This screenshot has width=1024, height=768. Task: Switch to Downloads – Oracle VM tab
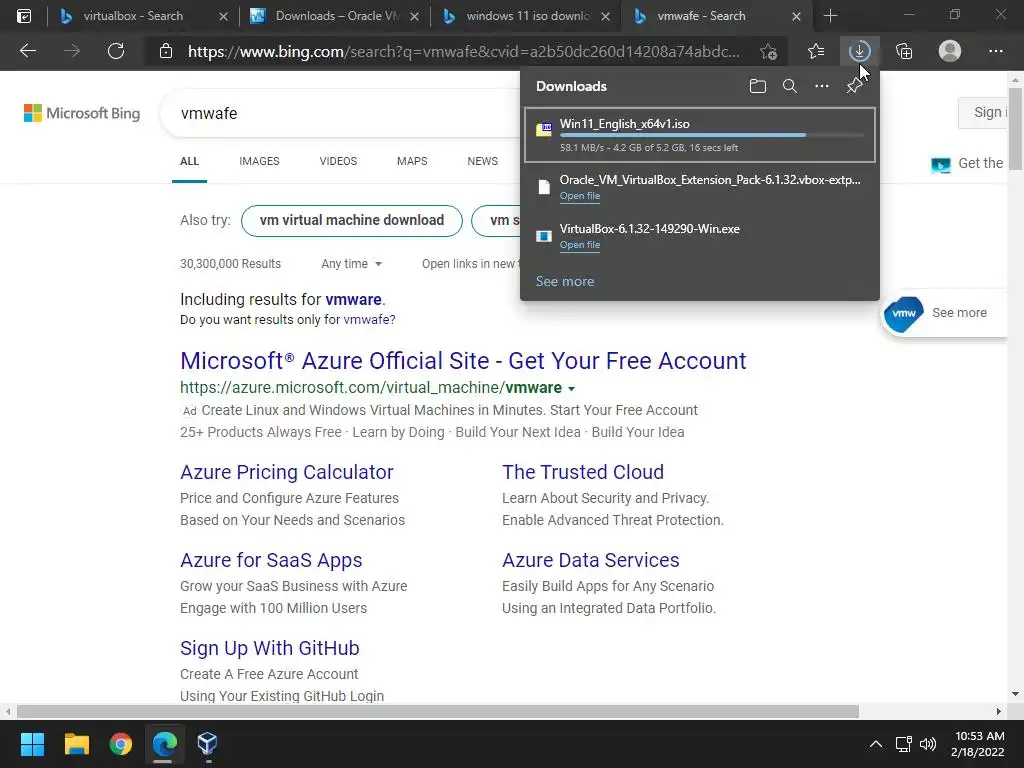(336, 16)
